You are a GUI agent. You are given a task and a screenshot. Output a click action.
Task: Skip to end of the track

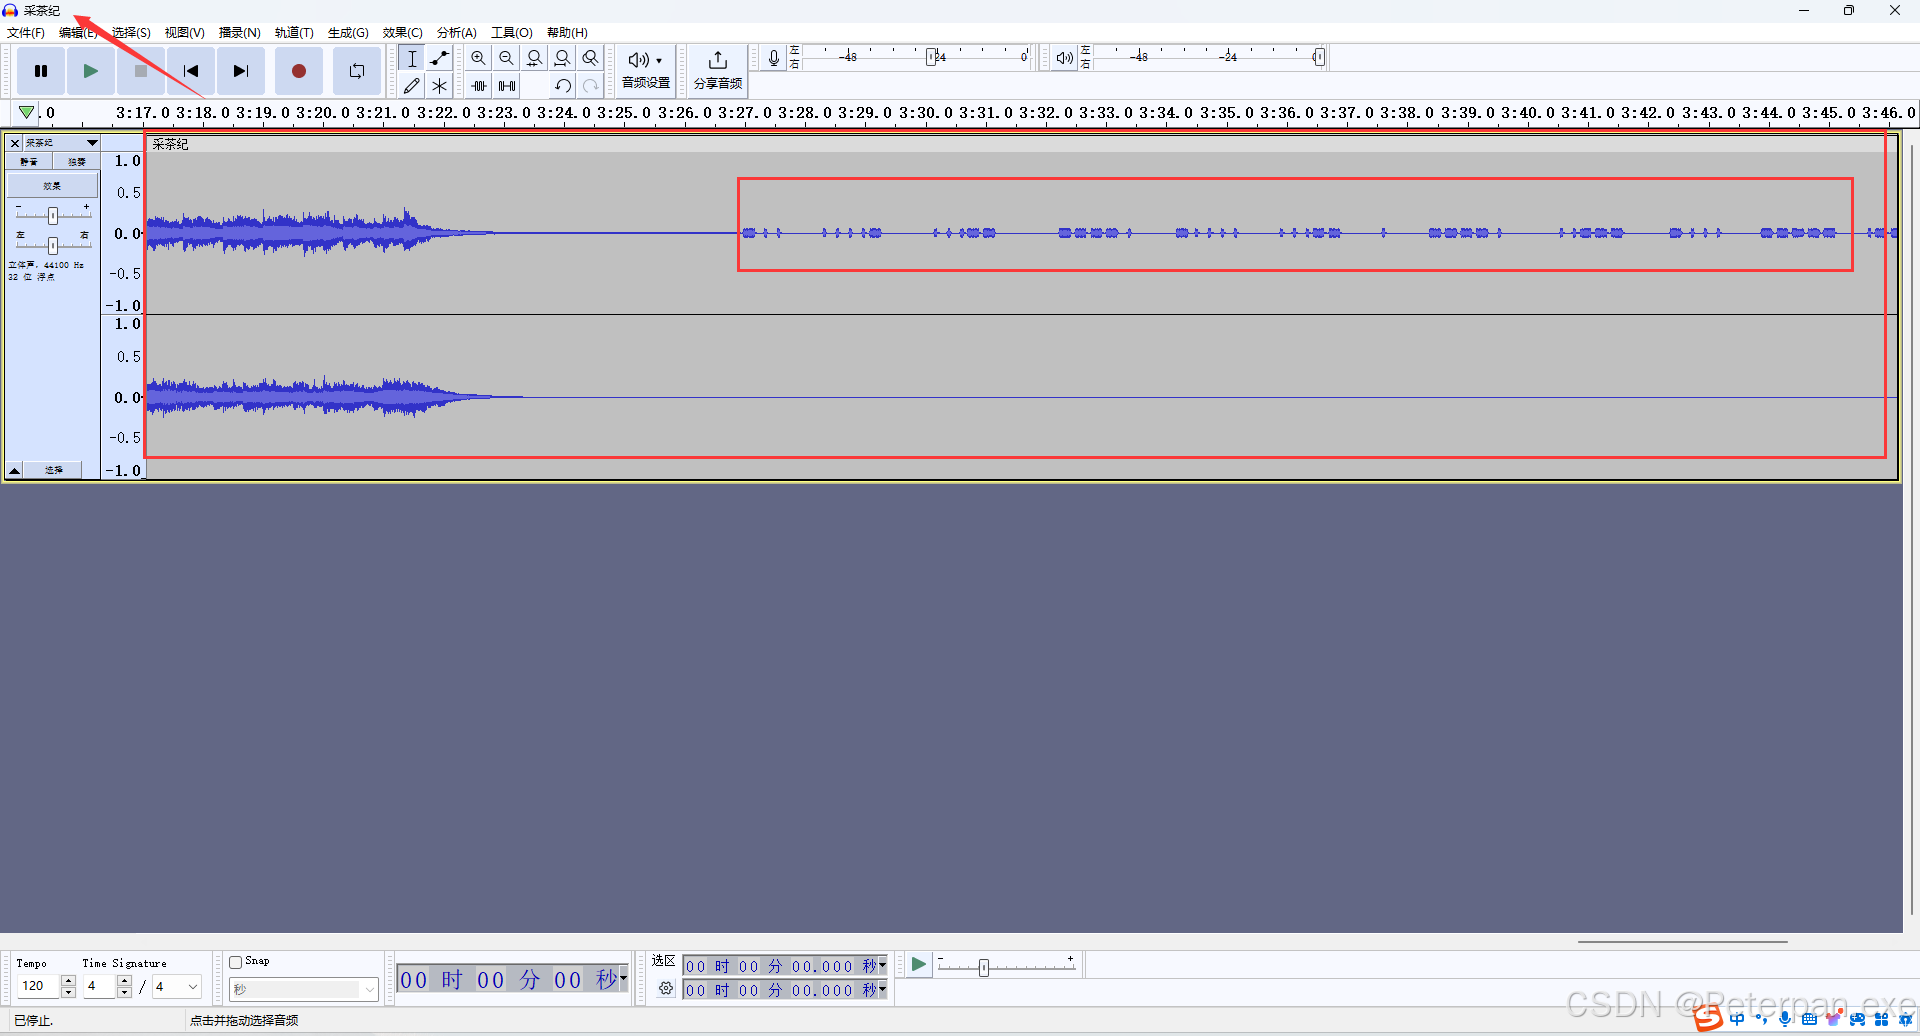click(241, 71)
